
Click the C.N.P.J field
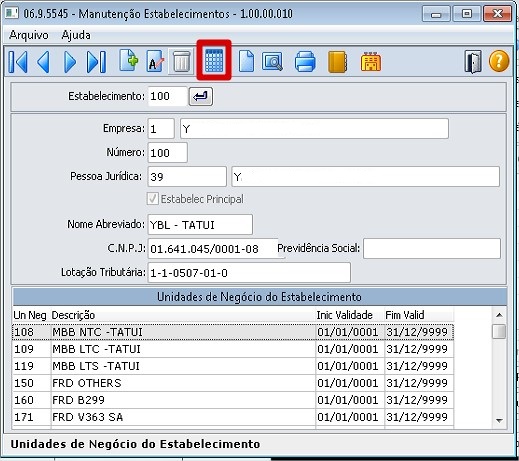213,249
